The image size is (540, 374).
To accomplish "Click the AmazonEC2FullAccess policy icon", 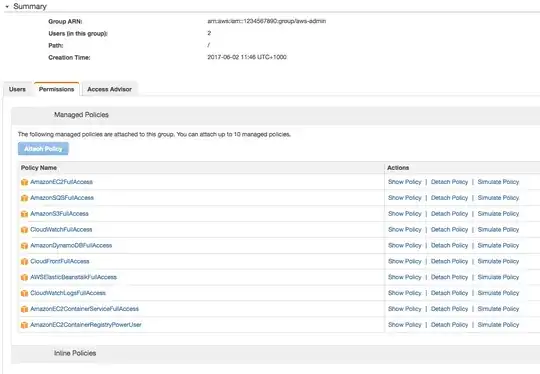I will (24, 182).
